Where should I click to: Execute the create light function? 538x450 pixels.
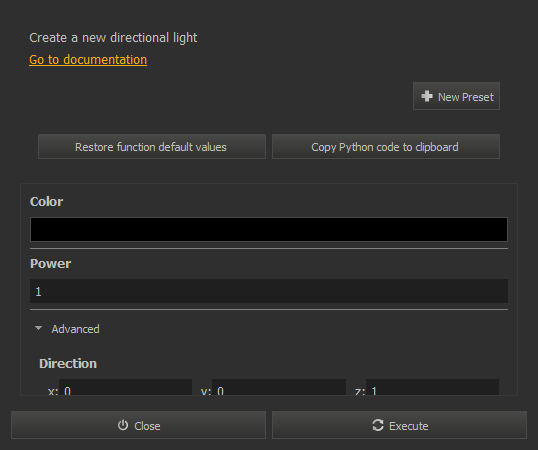coord(399,425)
